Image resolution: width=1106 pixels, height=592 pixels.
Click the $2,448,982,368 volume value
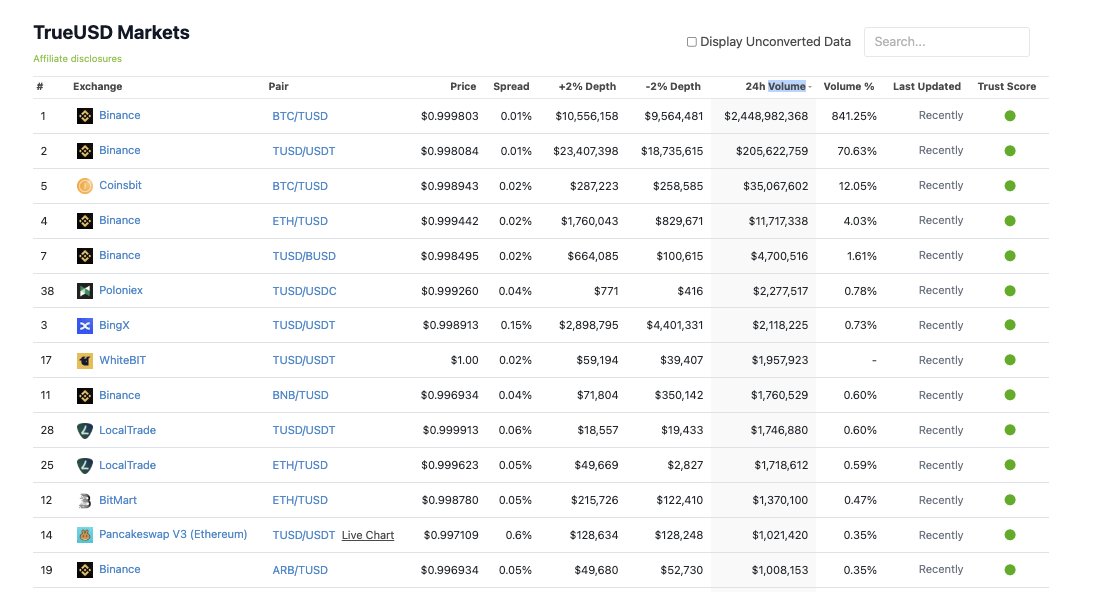(x=766, y=116)
